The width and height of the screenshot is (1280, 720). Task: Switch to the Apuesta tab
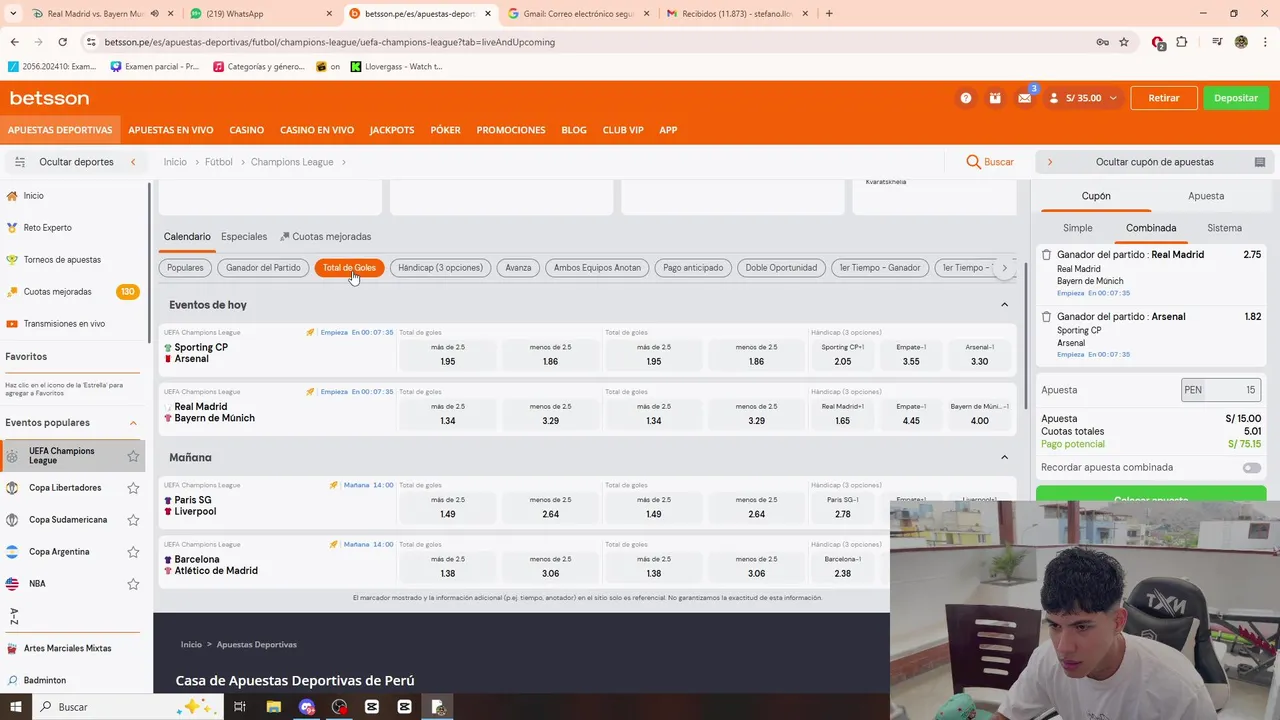pos(1205,196)
